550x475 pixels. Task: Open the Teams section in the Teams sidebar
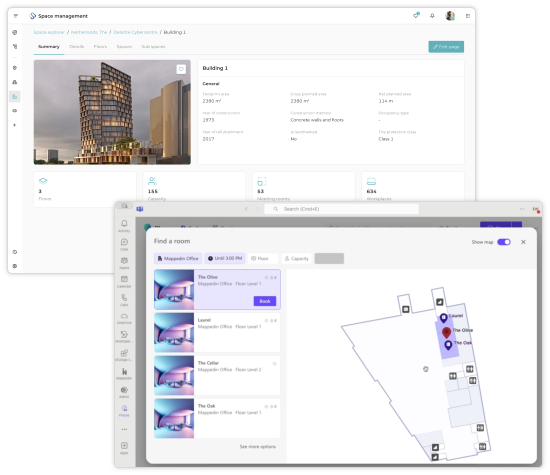[x=124, y=263]
